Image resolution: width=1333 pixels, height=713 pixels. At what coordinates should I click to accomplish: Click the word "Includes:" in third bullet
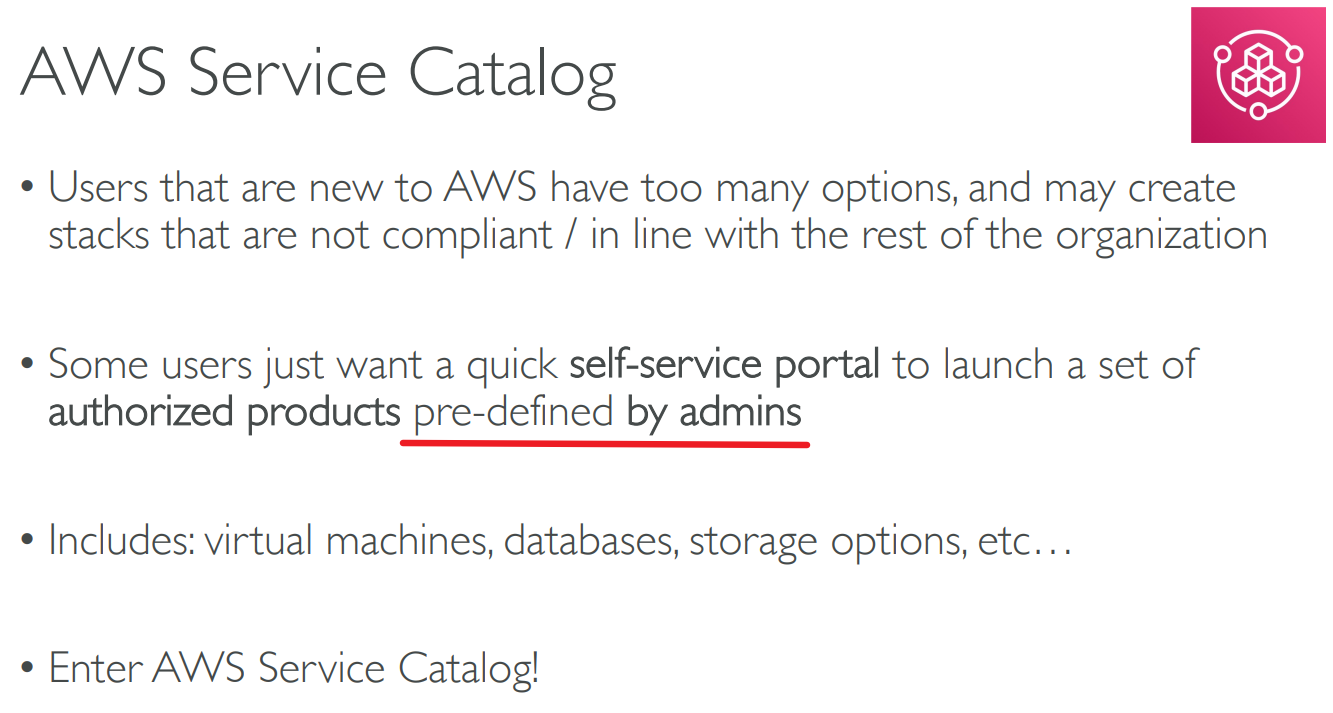coord(121,541)
